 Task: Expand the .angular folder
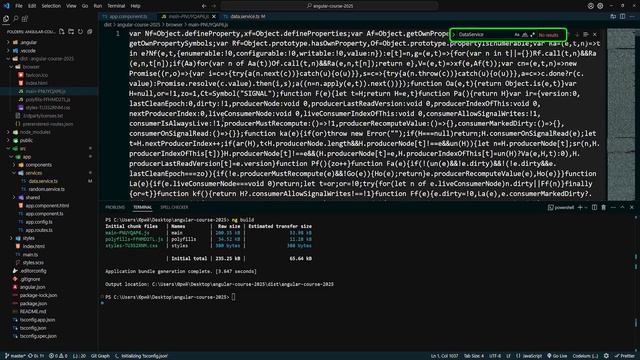click(x=28, y=42)
